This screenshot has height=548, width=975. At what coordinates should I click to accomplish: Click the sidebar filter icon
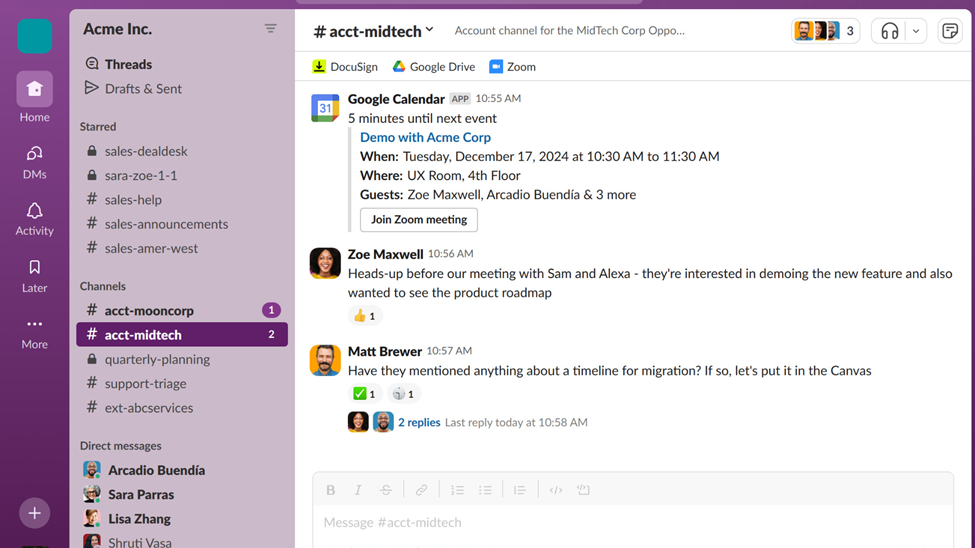coord(270,29)
